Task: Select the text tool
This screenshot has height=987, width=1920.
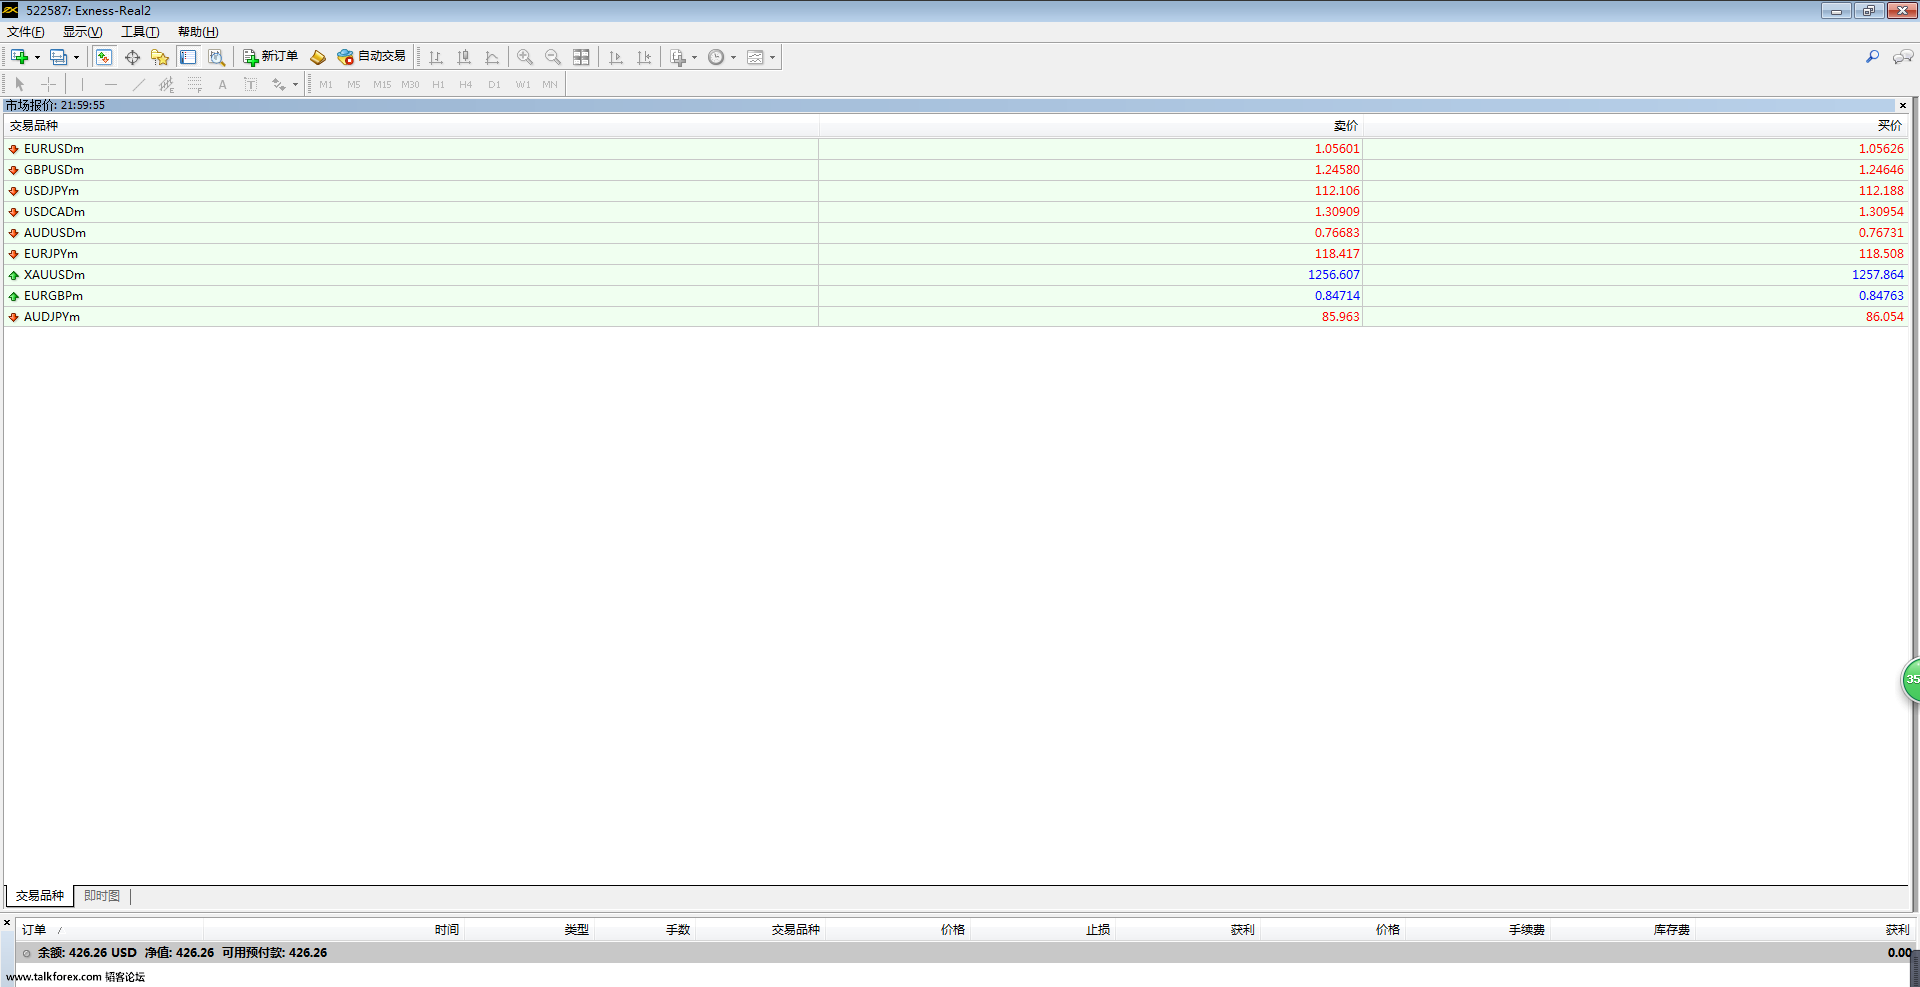Action: coord(223,84)
